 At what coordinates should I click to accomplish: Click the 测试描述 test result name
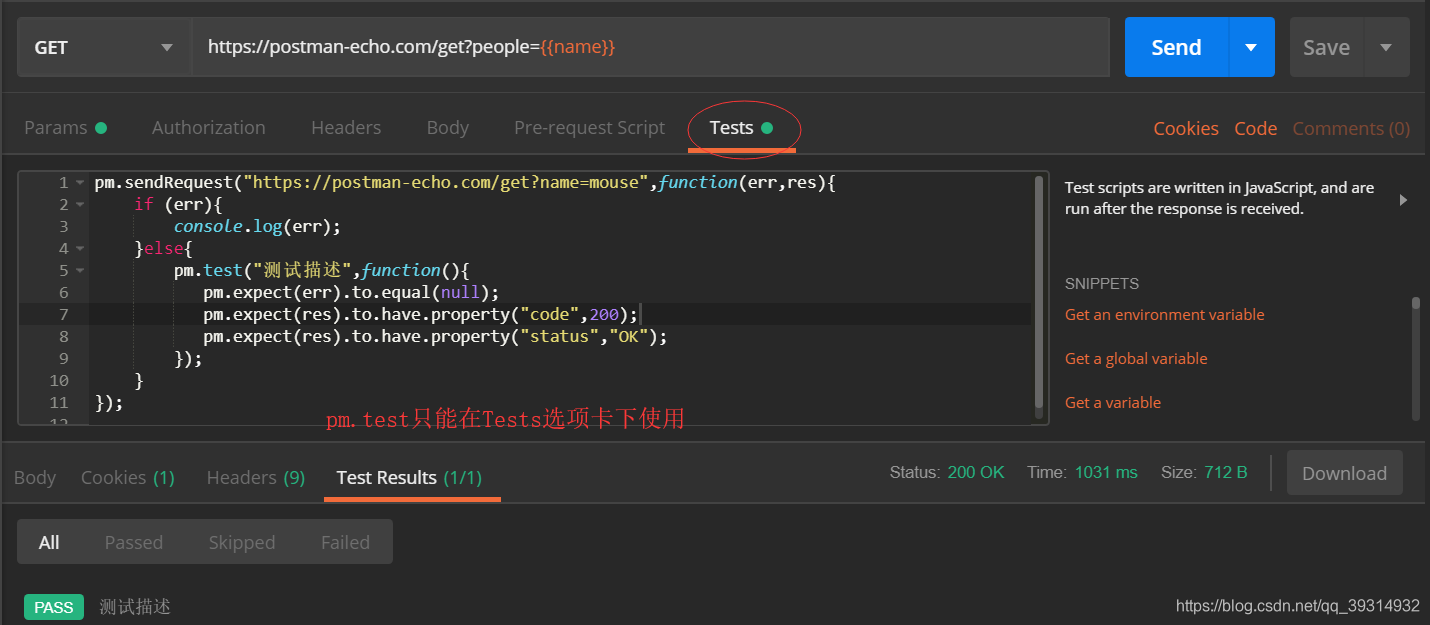(x=135, y=607)
